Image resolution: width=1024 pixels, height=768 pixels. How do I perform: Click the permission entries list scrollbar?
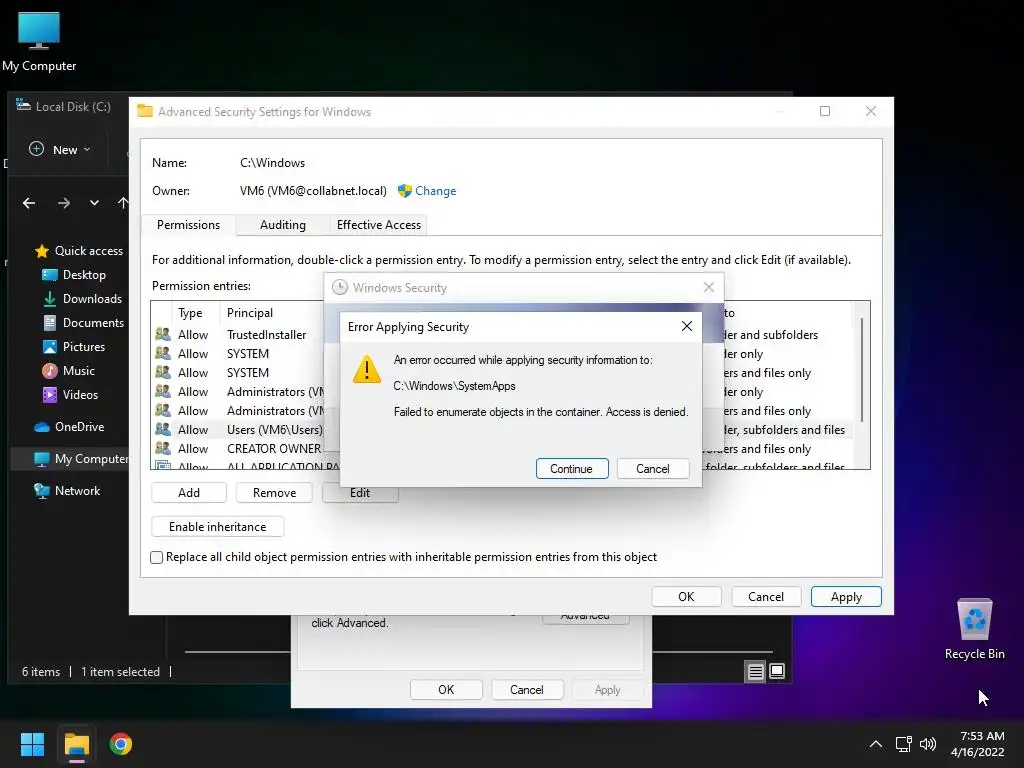862,370
